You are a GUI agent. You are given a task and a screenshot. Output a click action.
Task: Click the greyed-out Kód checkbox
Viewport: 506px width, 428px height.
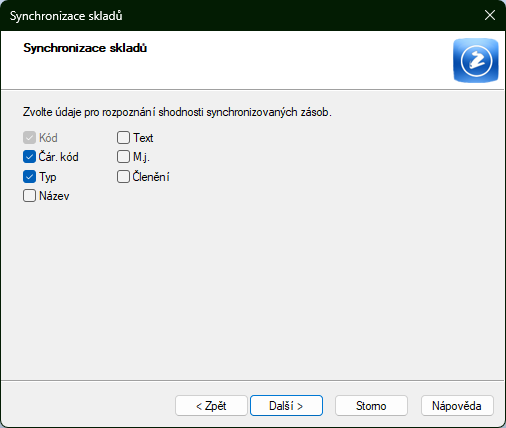pos(29,137)
